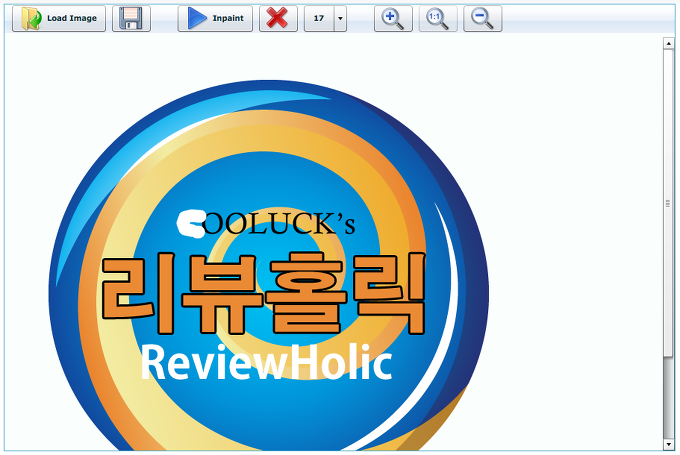Open the brush size 17 dropdown arrow
Image resolution: width=680 pixels, height=455 pixels.
click(x=340, y=19)
